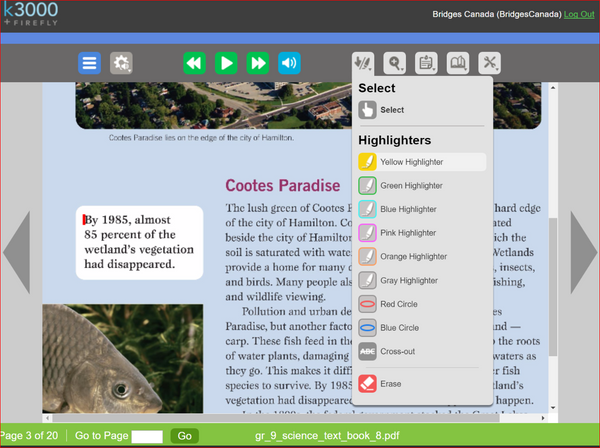Screen dimensions: 600x448
Task: Click the red circle oval icon
Action: click(367, 304)
